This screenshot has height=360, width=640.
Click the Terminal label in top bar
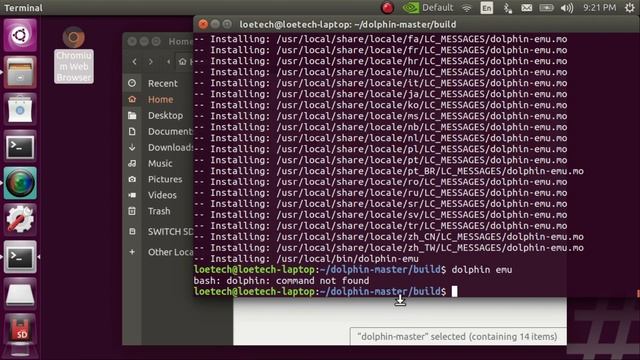coord(23,8)
